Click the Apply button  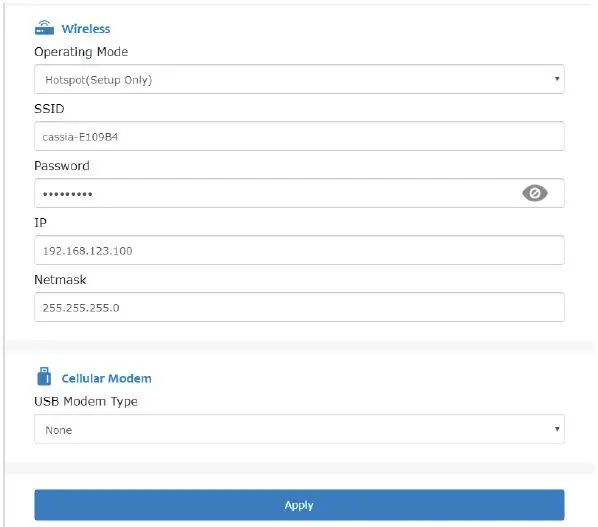(x=299, y=505)
